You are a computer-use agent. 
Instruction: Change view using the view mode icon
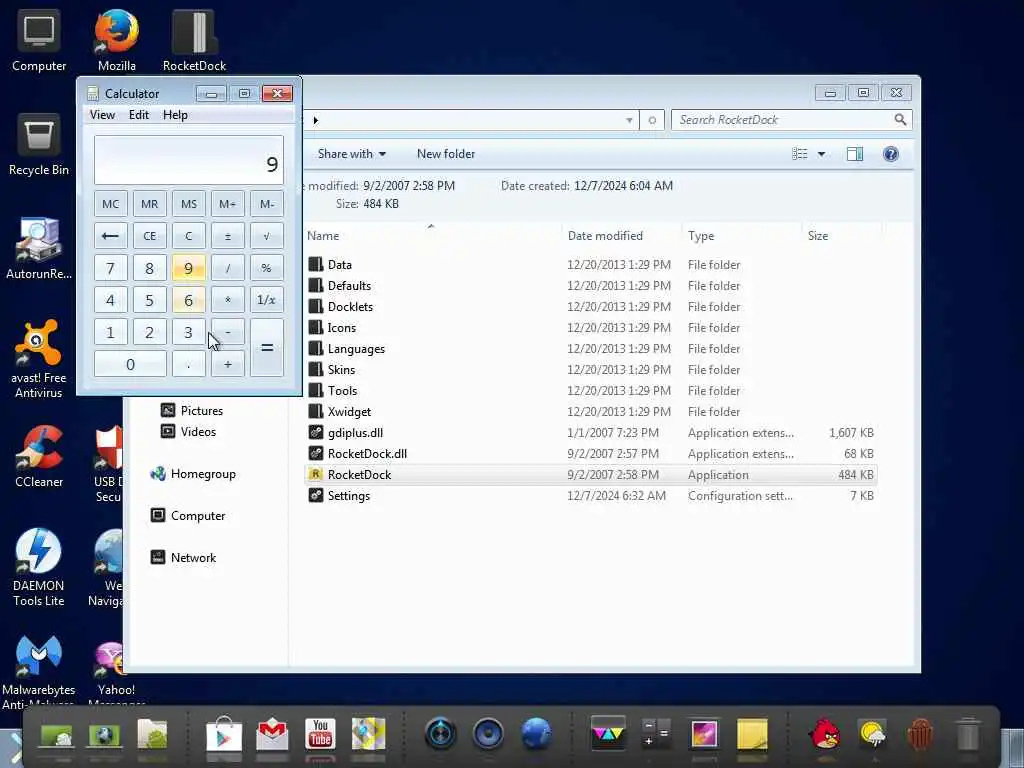coord(799,154)
